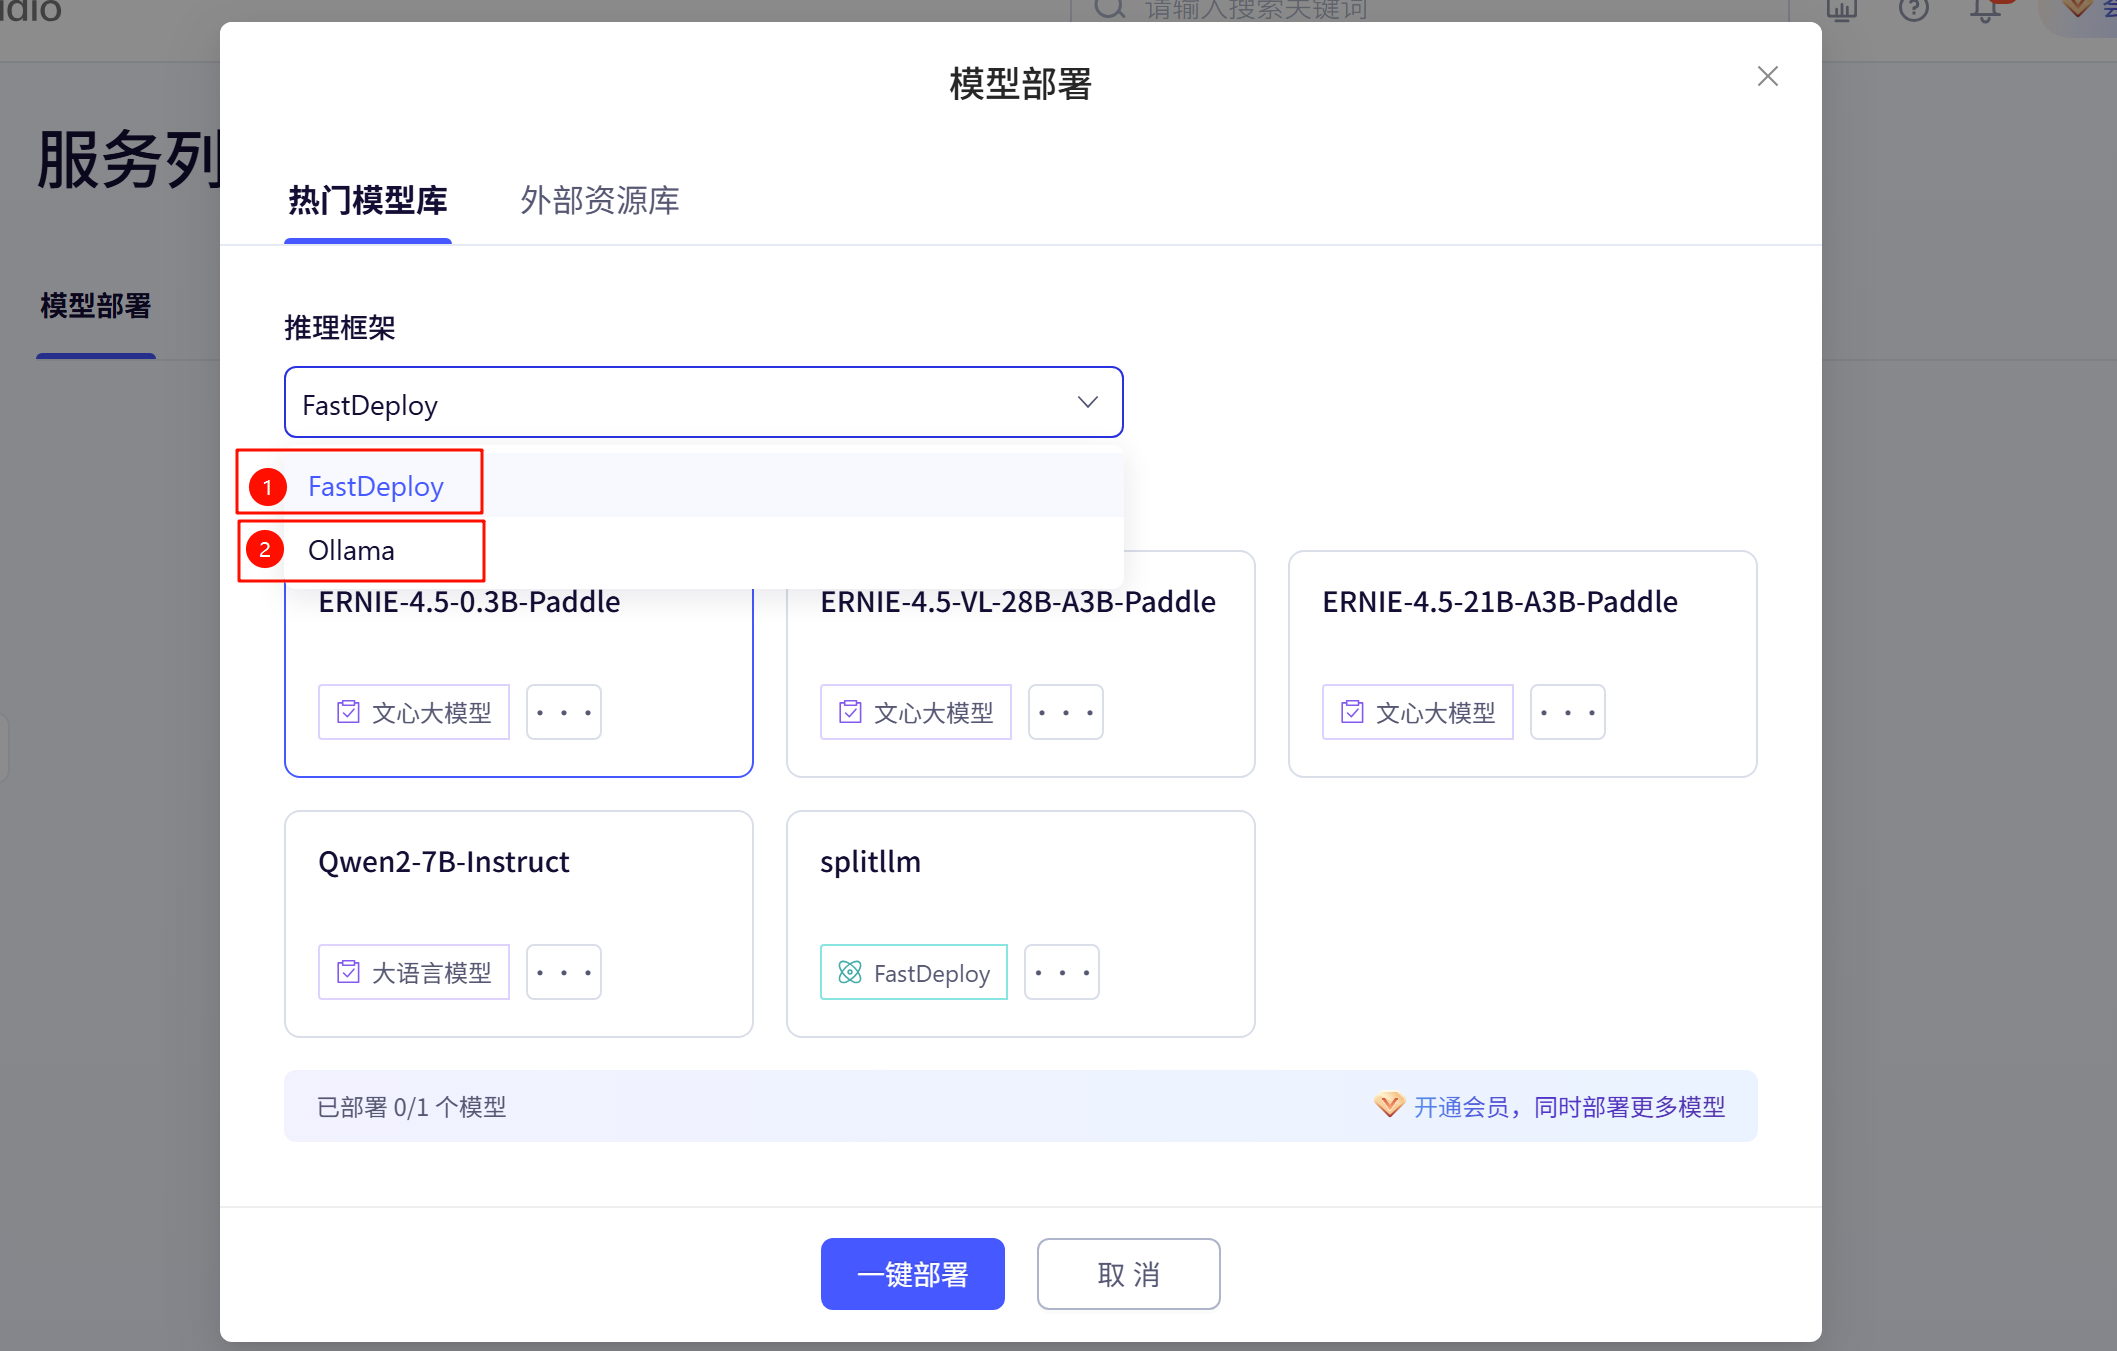
Task: Close the 模型部署 dialog with the X icon
Action: 1767,77
